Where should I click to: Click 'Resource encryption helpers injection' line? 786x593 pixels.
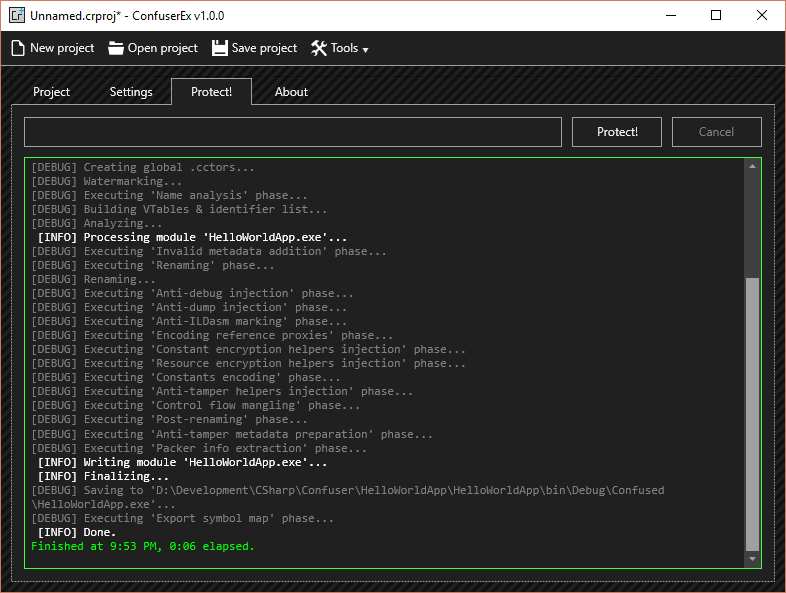(x=249, y=363)
